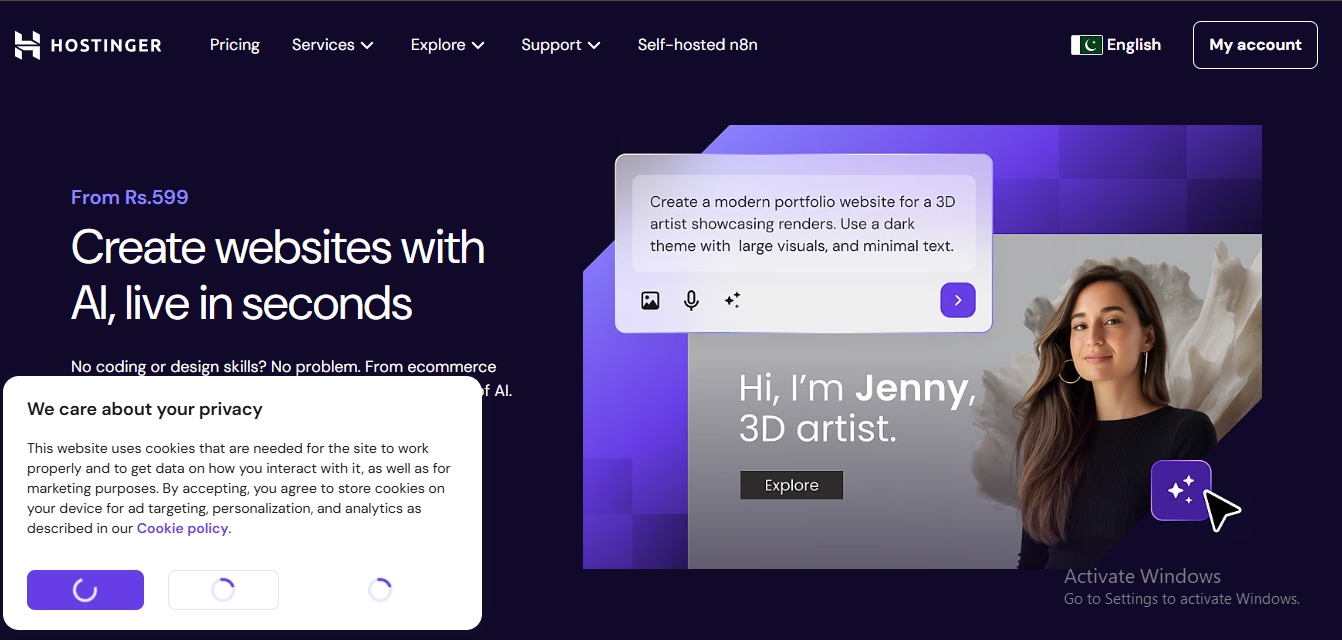This screenshot has height=640, width=1342.
Task: Click the Pakistan flag language icon
Action: coord(1086,45)
